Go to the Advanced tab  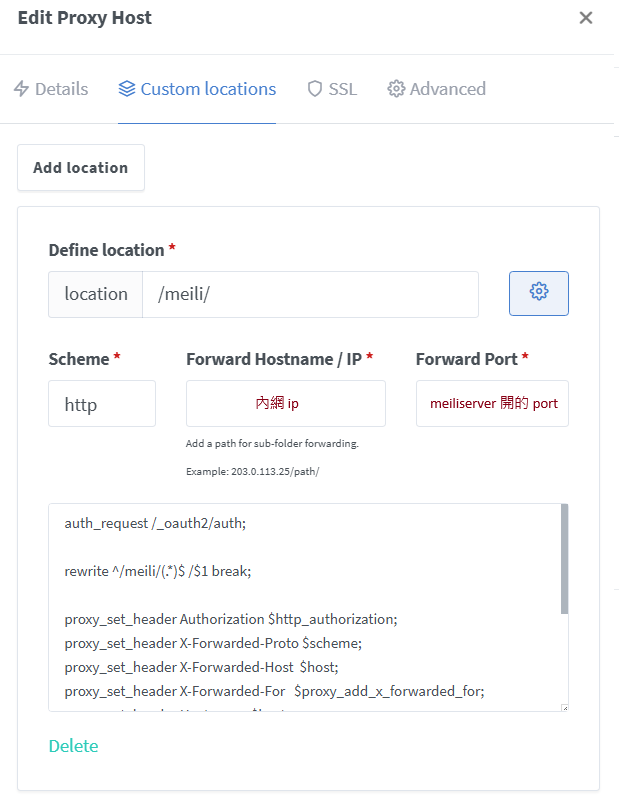pyautogui.click(x=447, y=89)
